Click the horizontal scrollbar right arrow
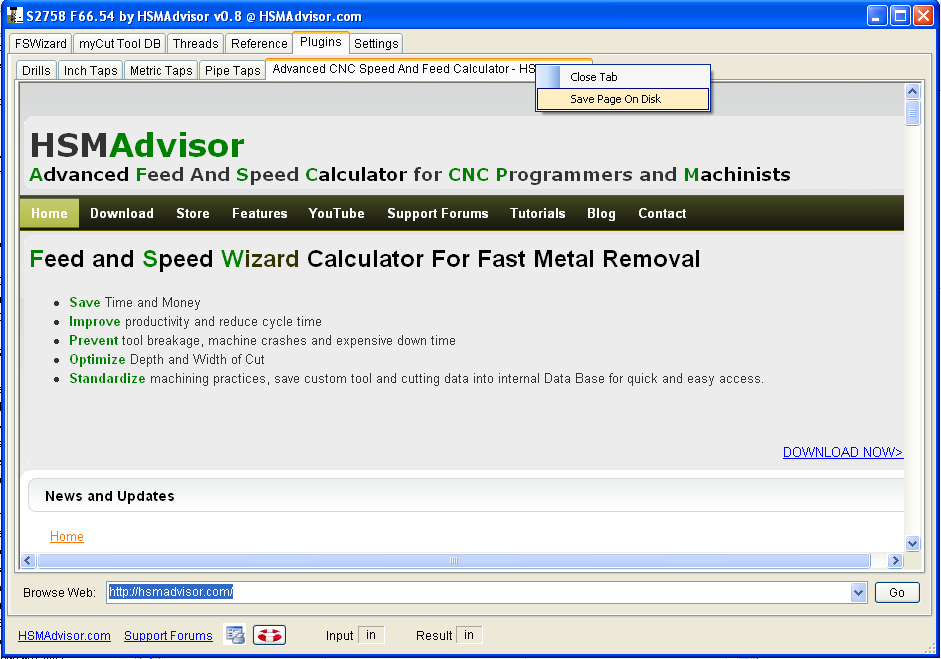The image size is (941, 659). click(x=895, y=561)
